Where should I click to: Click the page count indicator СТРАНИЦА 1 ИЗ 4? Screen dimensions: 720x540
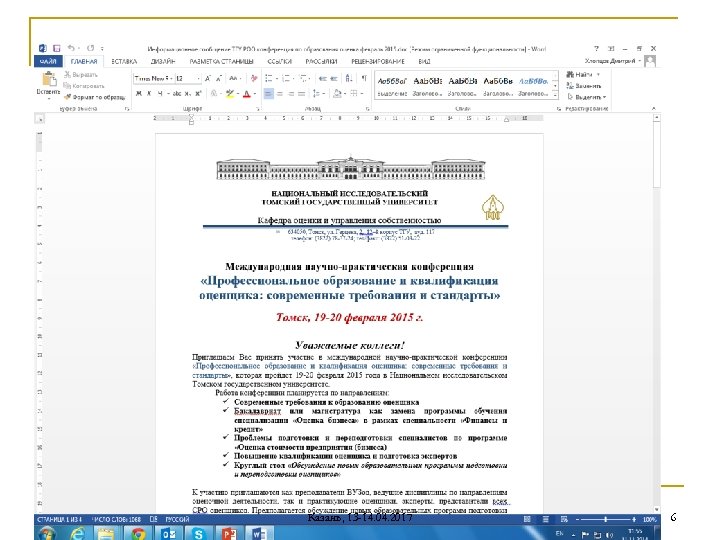[x=60, y=519]
